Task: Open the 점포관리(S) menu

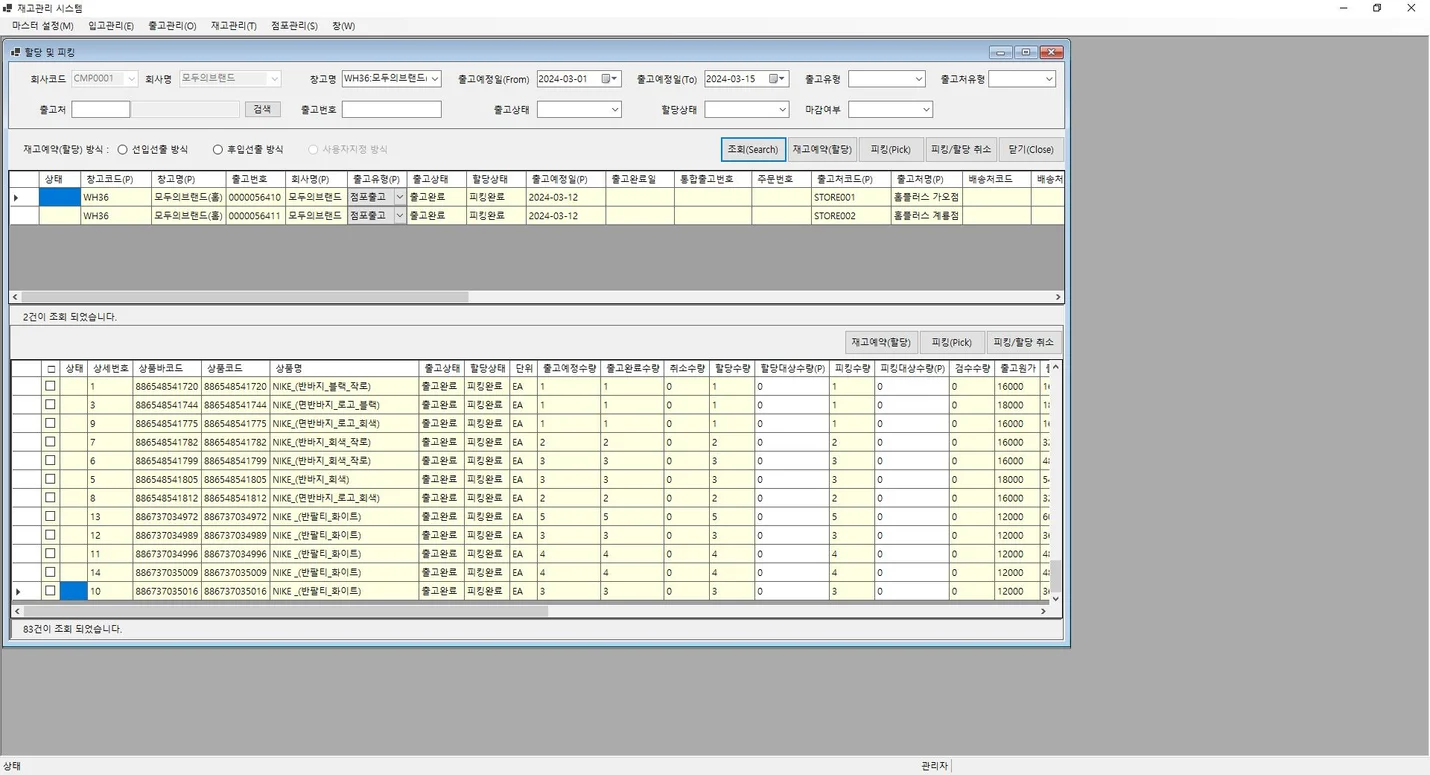Action: (294, 26)
